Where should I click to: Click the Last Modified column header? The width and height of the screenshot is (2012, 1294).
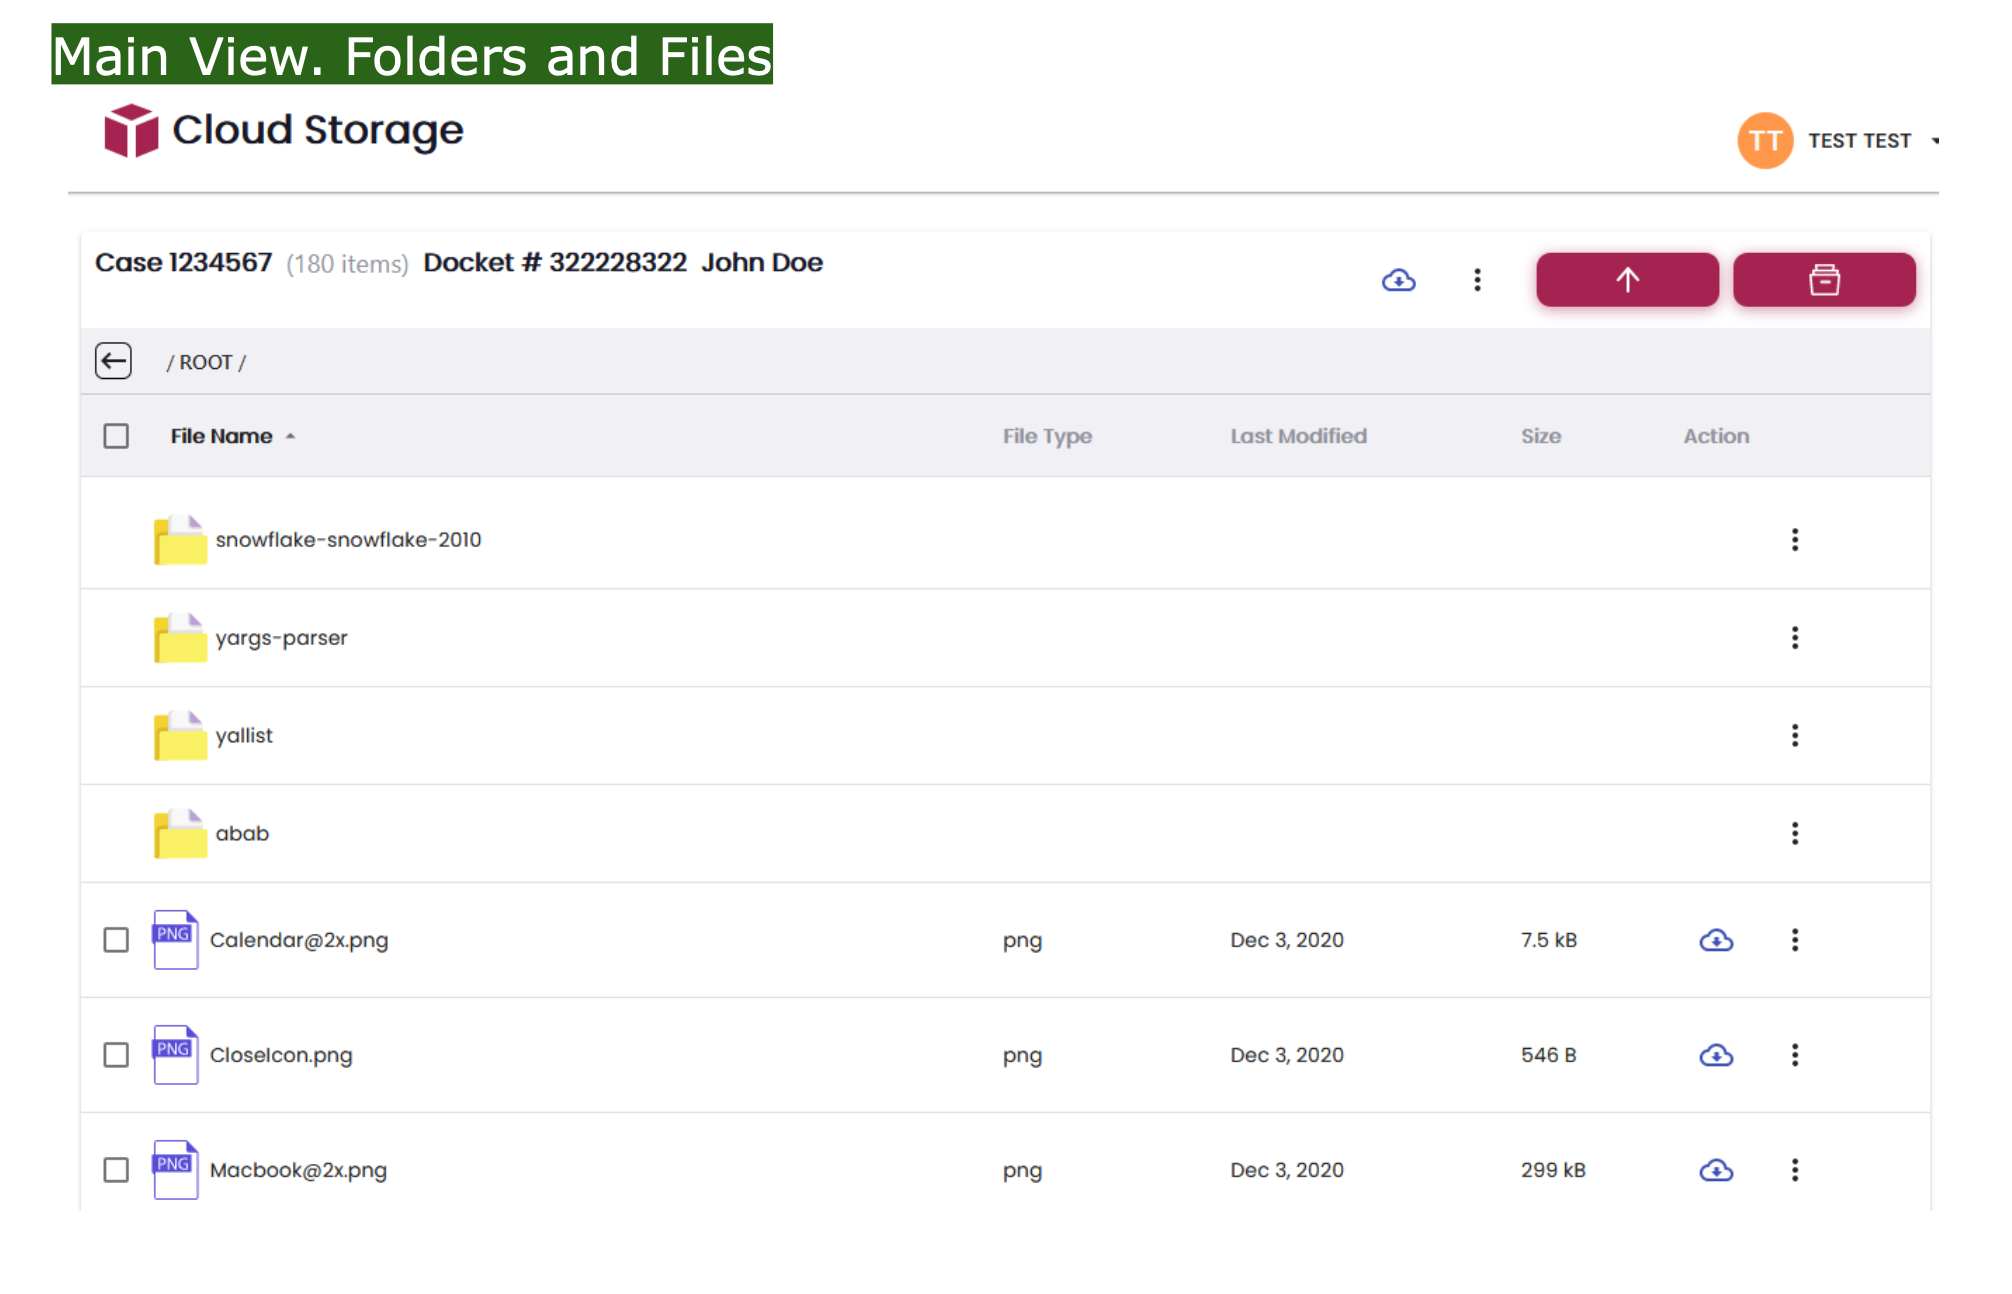coord(1298,436)
